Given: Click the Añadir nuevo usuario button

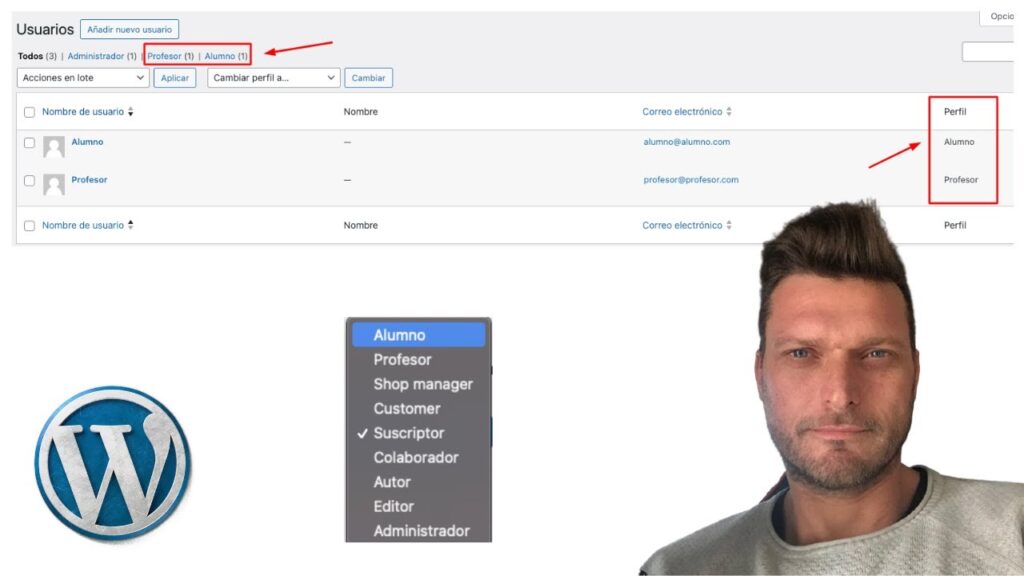Looking at the screenshot, I should pyautogui.click(x=129, y=29).
